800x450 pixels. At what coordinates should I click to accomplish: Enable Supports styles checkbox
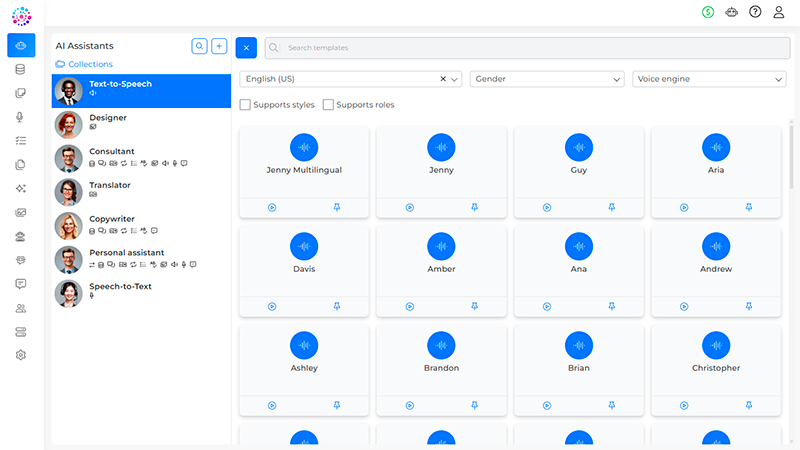245,105
